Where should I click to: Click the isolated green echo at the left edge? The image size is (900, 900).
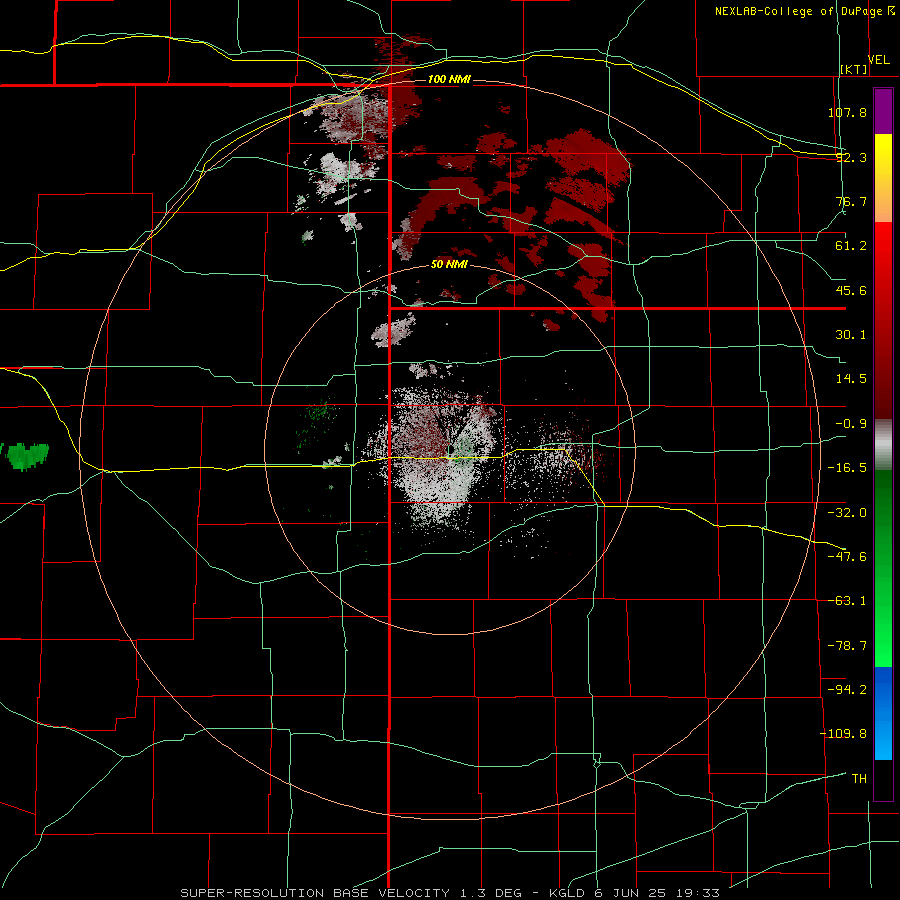[26, 456]
